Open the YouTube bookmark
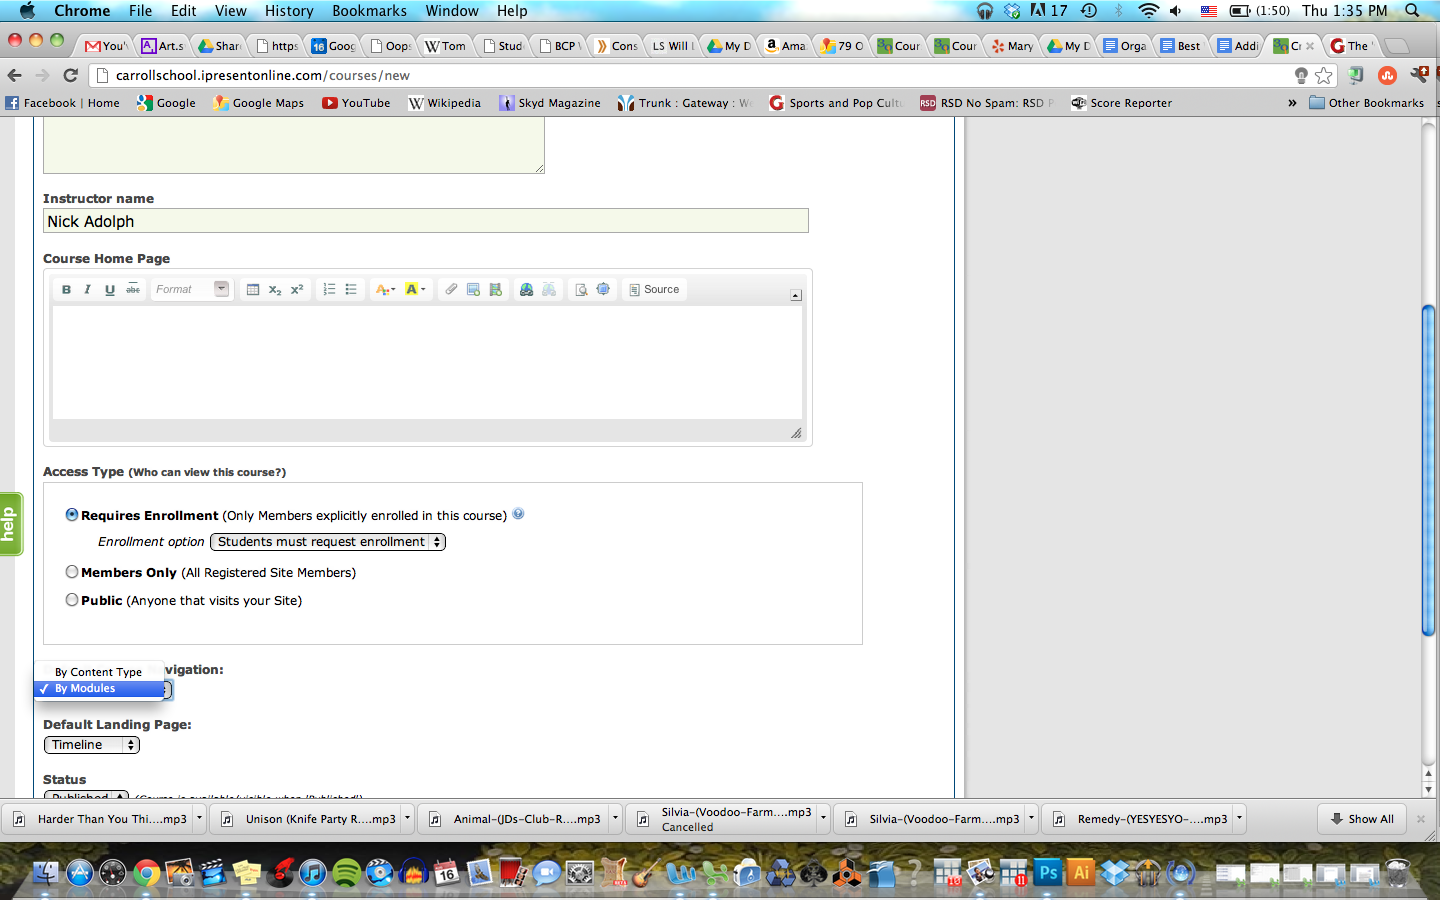Image resolution: width=1440 pixels, height=900 pixels. tap(356, 103)
